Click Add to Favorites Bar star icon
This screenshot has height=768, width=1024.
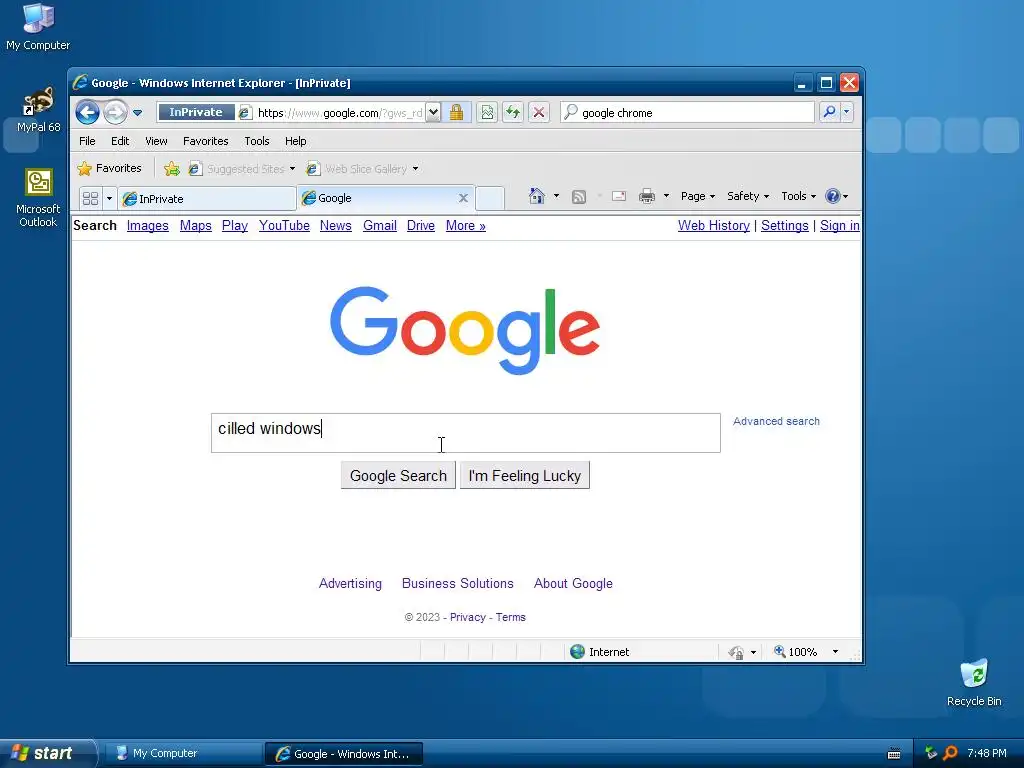(x=172, y=169)
